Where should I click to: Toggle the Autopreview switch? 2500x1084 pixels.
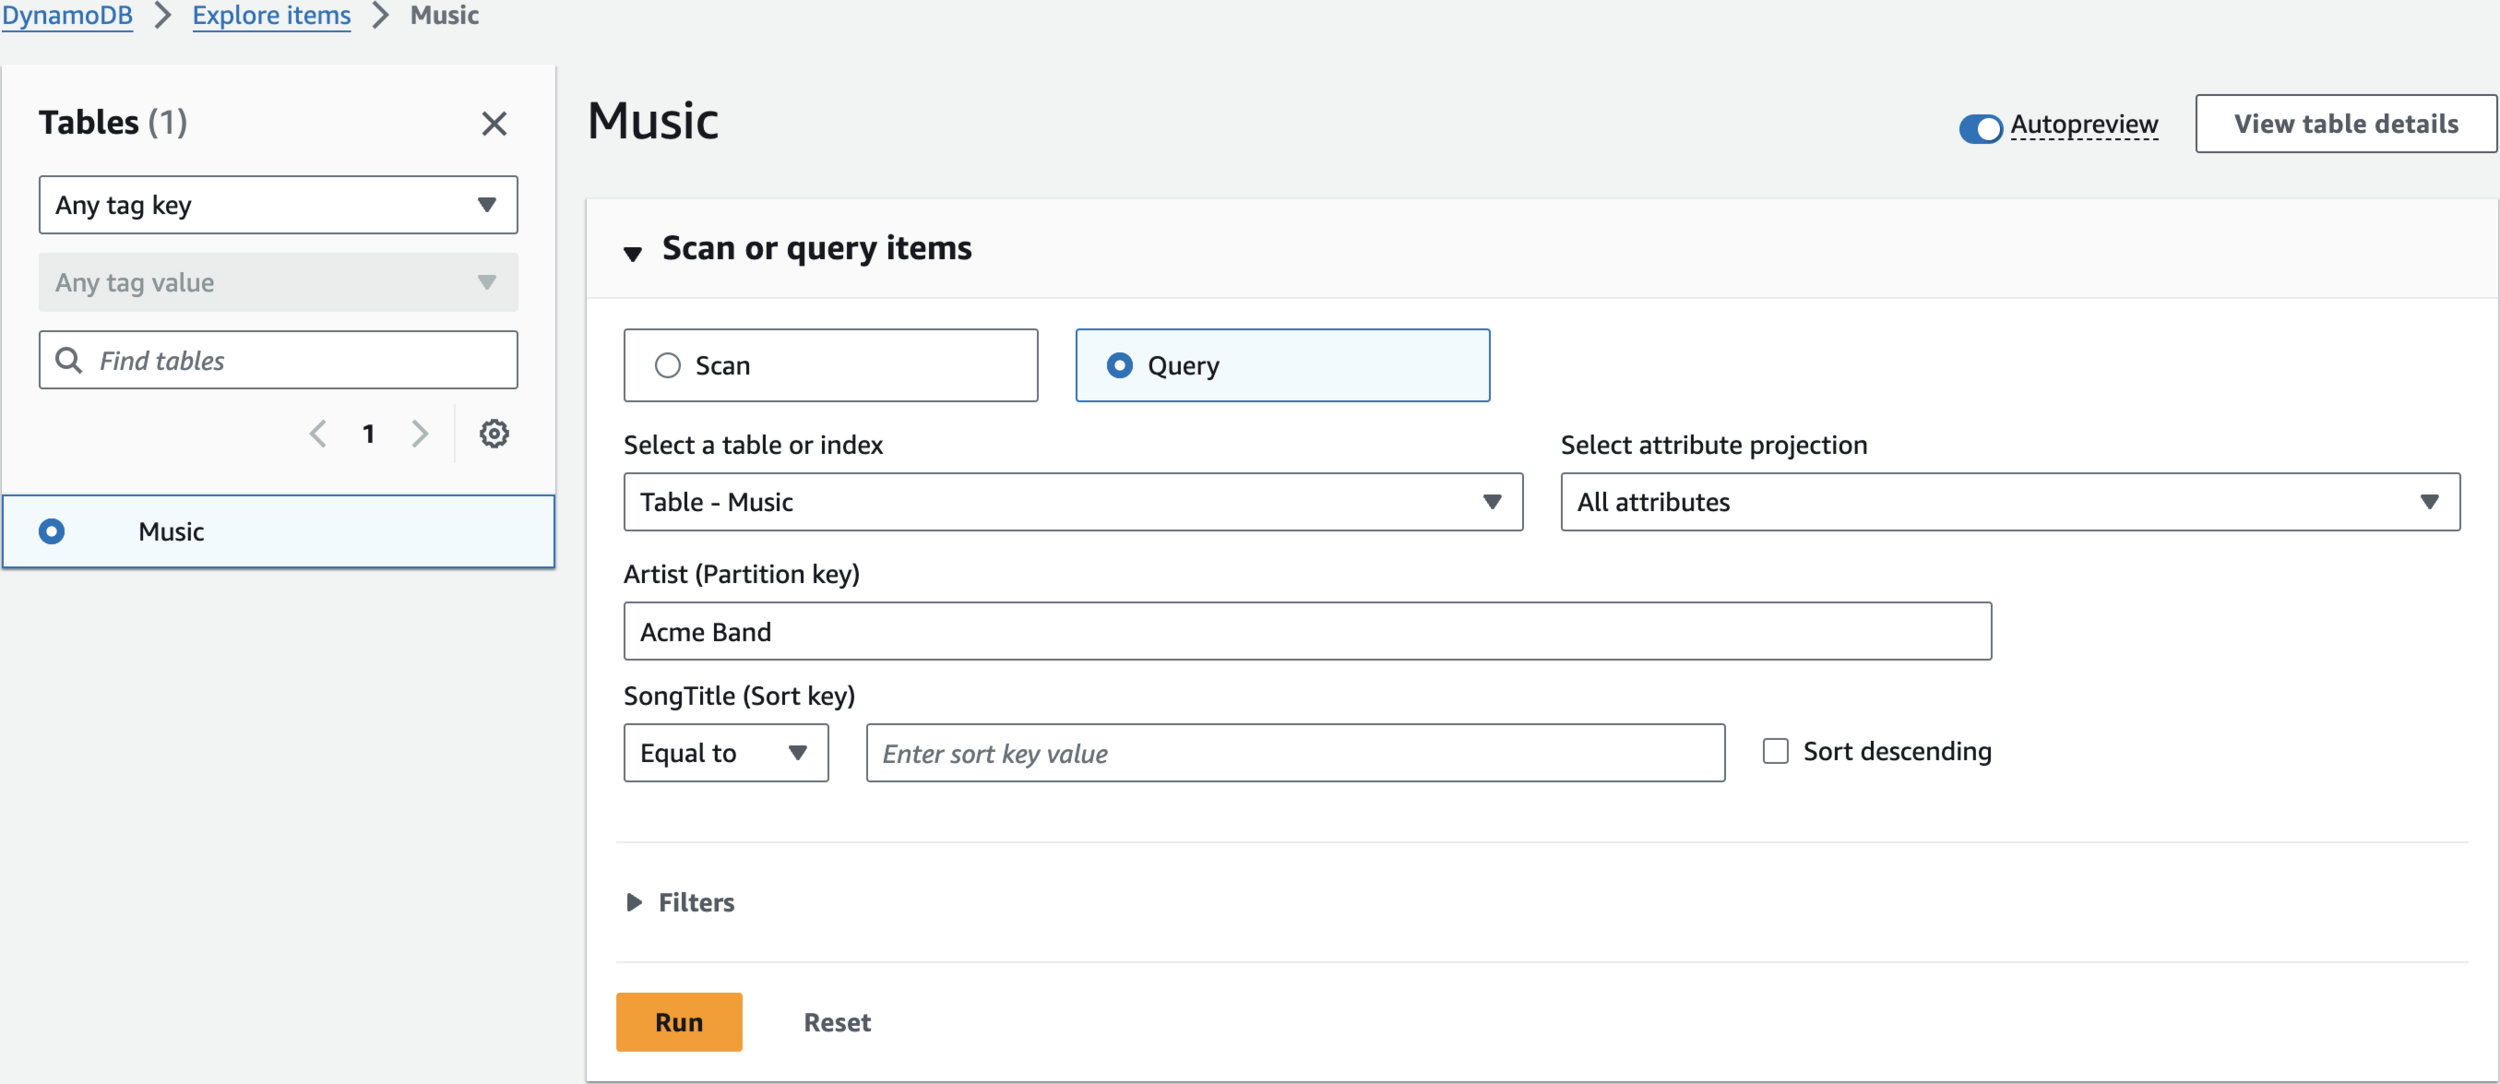click(1979, 128)
